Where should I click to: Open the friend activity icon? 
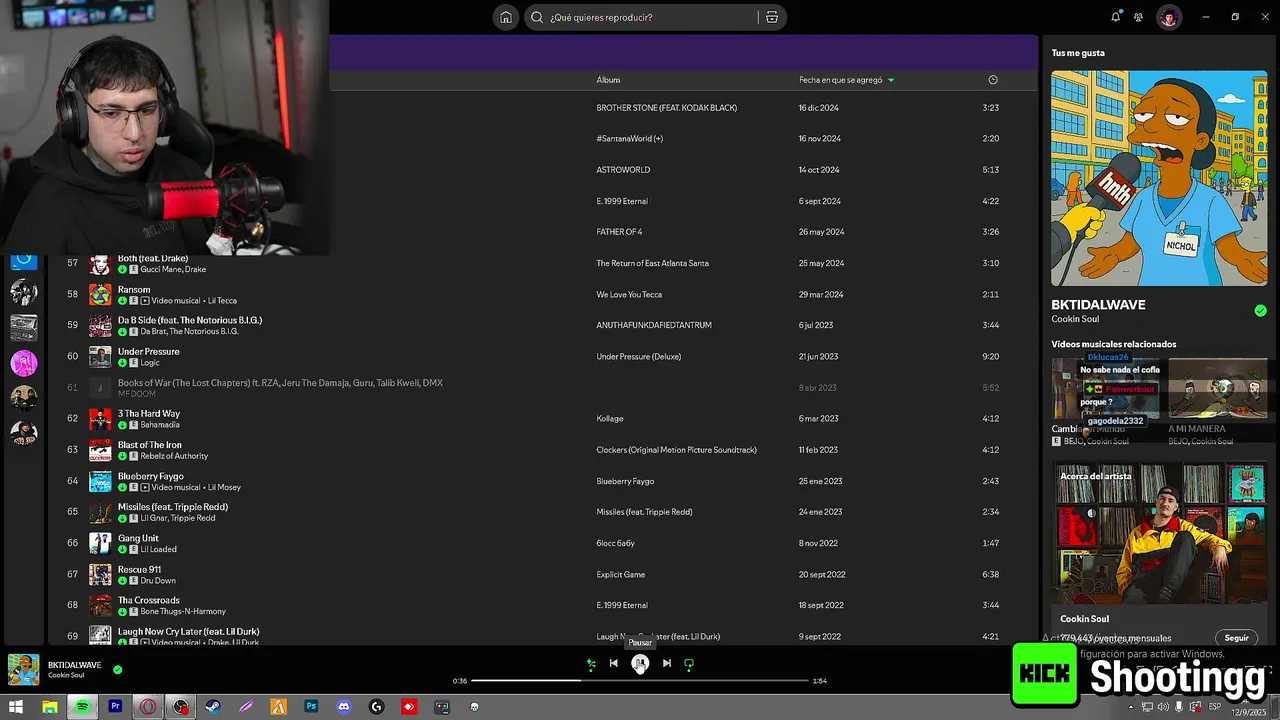point(1138,17)
